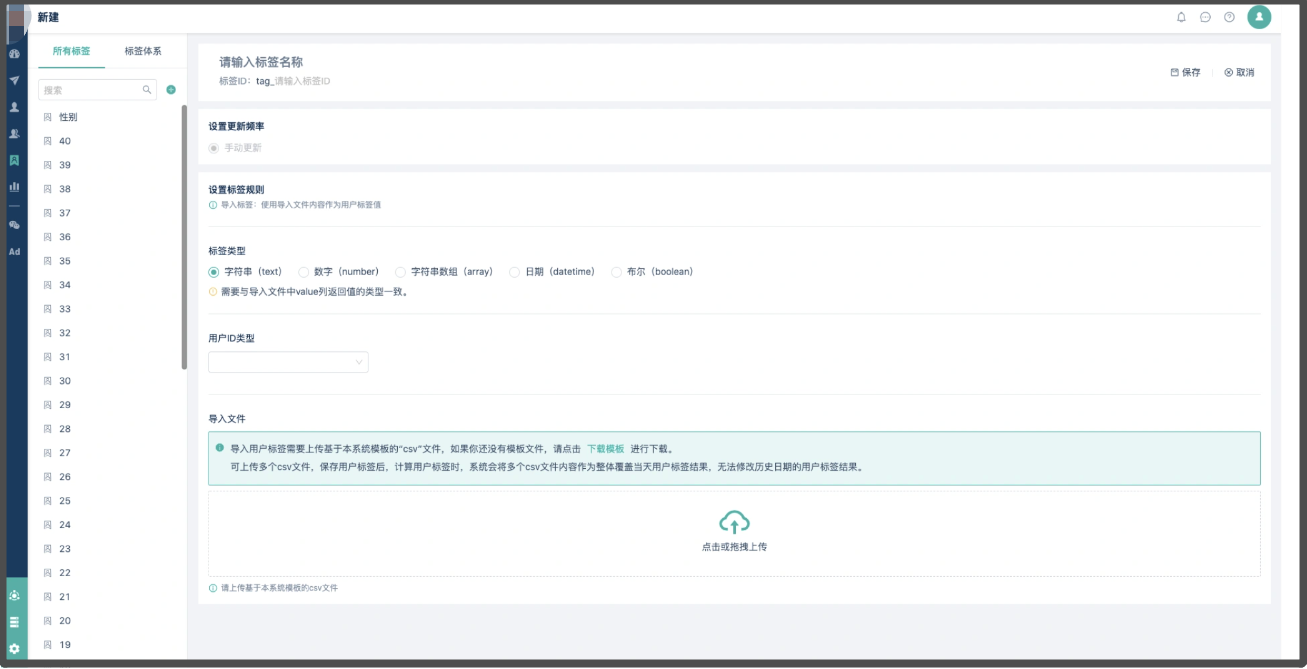Click the 请输入标签名称 name field

pyautogui.click(x=261, y=62)
